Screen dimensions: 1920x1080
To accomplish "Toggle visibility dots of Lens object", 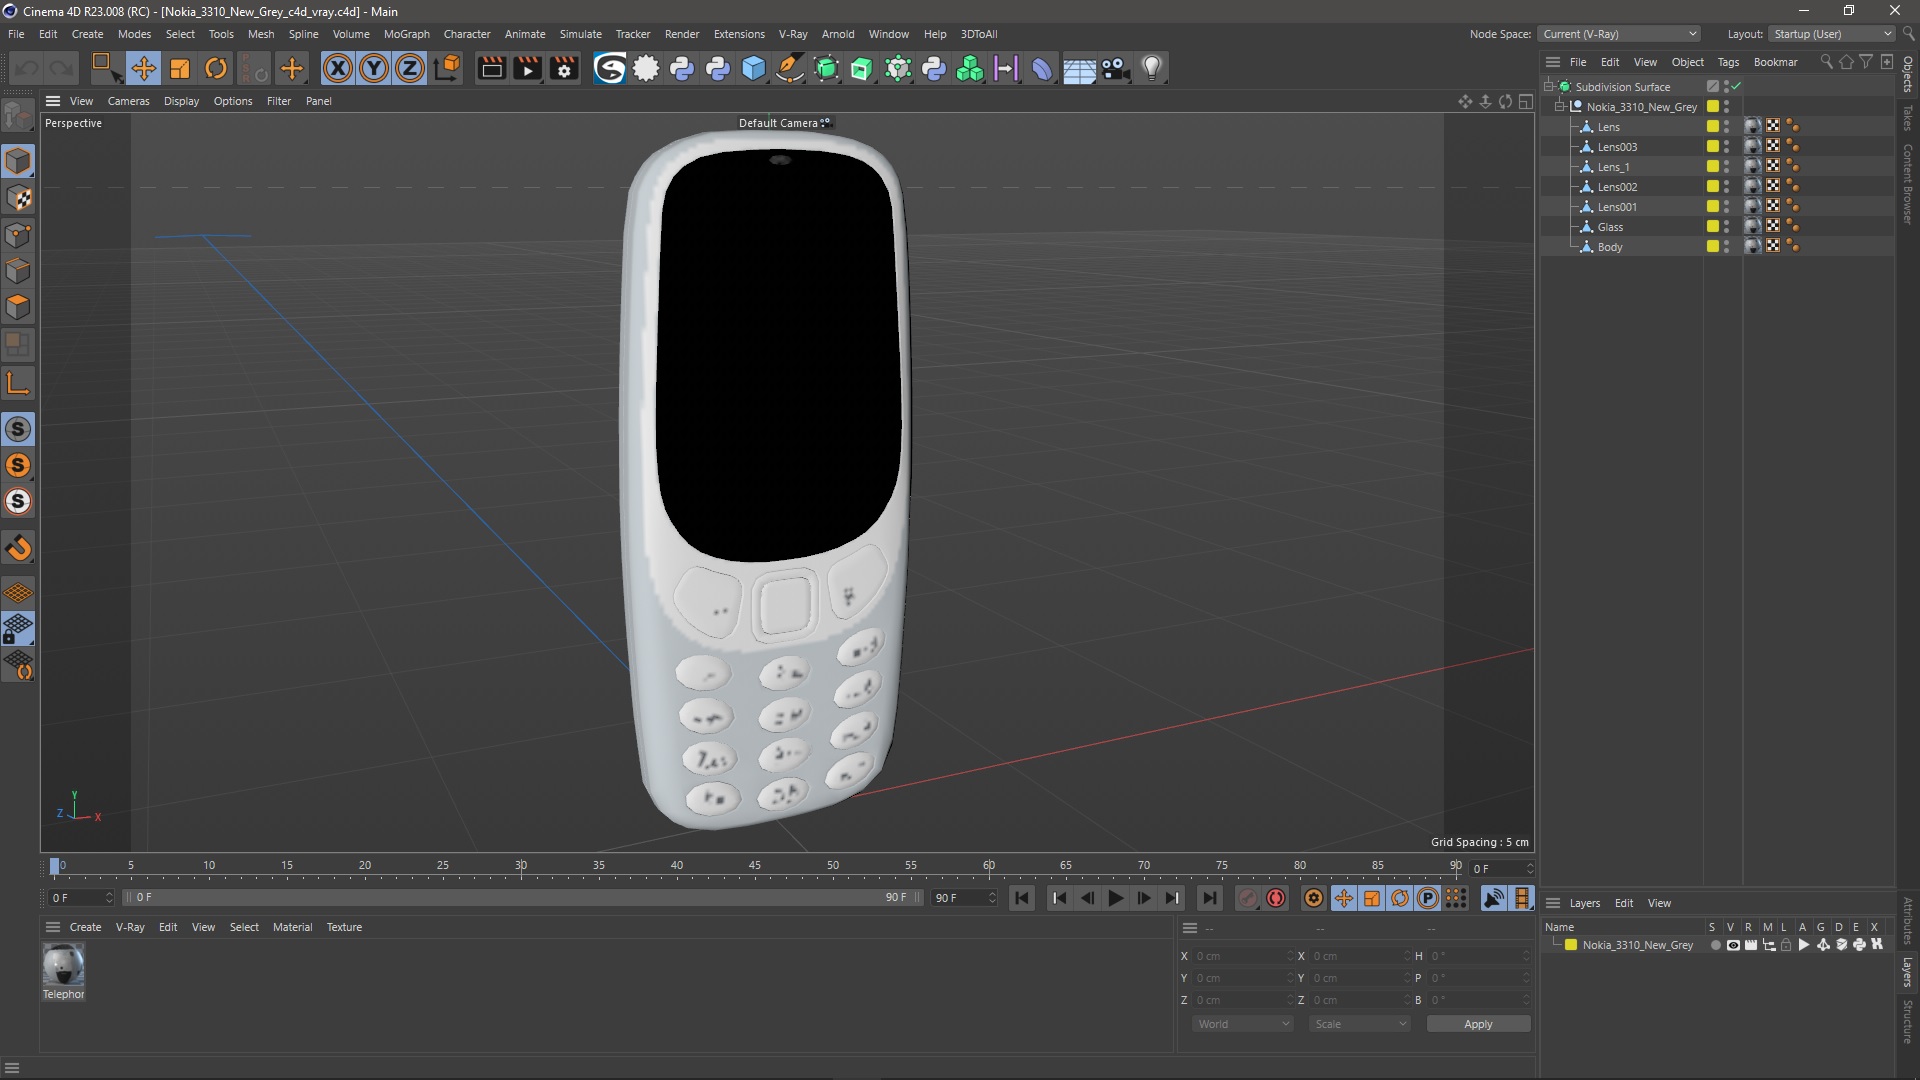I will pyautogui.click(x=1727, y=127).
